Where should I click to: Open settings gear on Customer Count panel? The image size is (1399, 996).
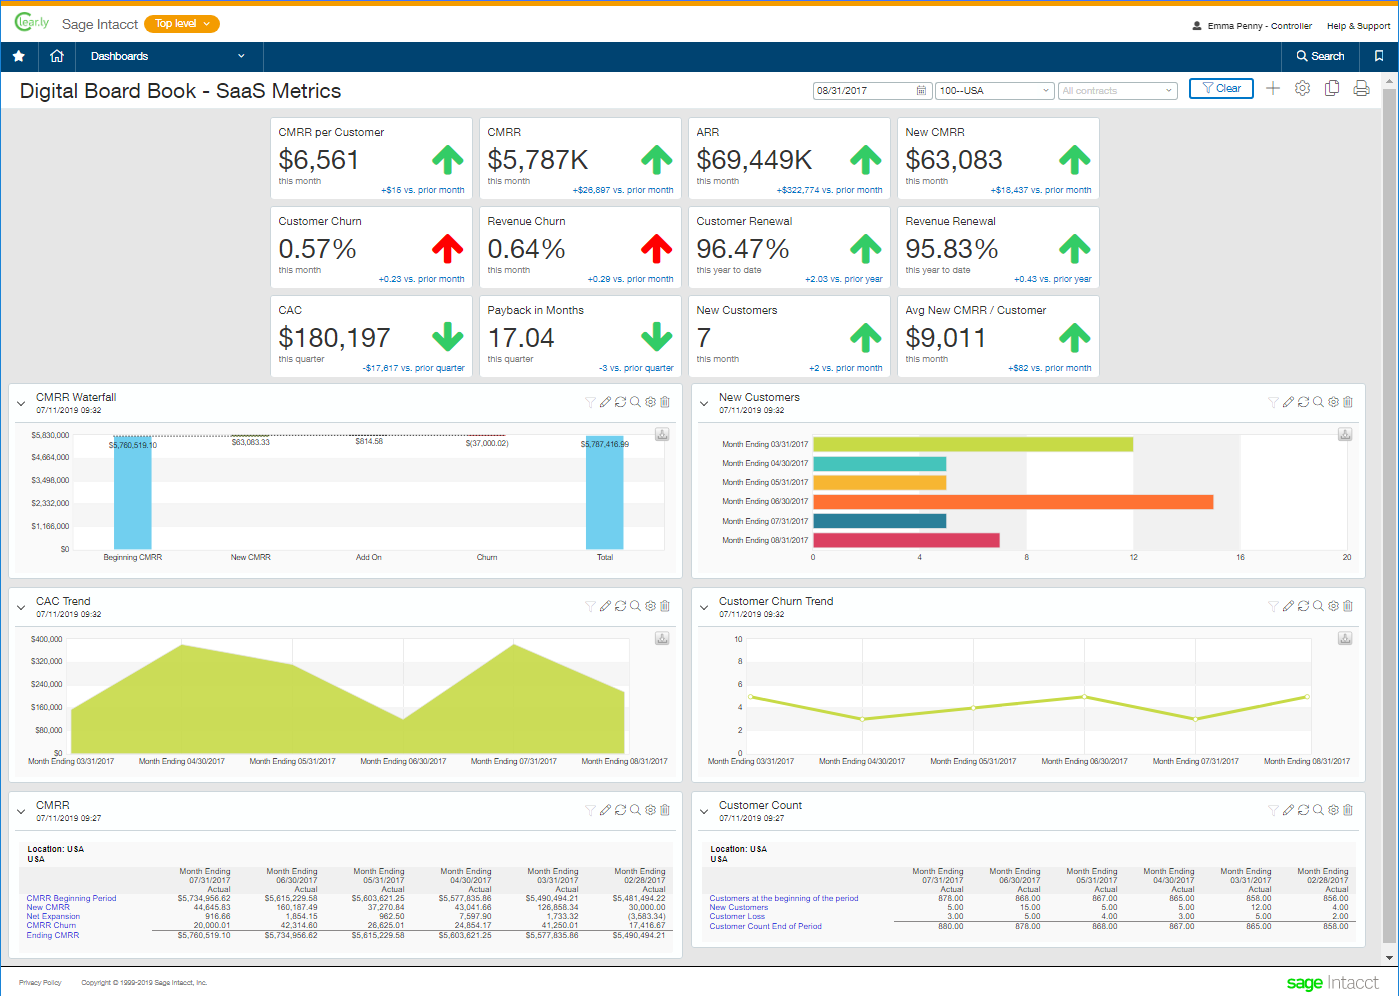click(1333, 810)
